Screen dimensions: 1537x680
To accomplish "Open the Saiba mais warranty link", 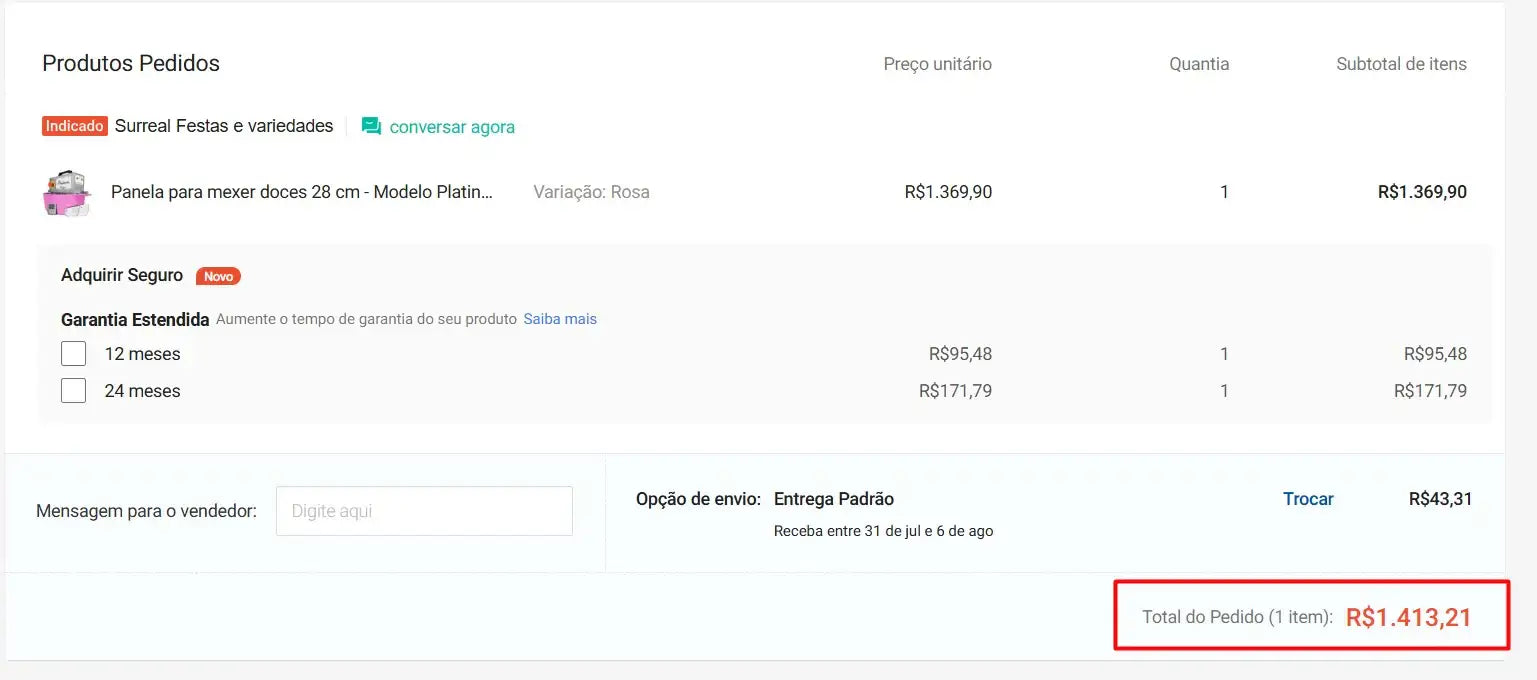I will tap(560, 319).
